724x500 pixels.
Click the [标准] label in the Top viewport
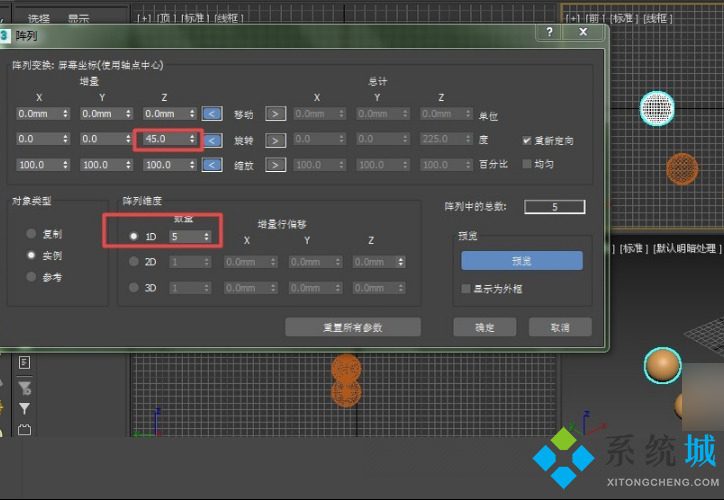click(196, 18)
